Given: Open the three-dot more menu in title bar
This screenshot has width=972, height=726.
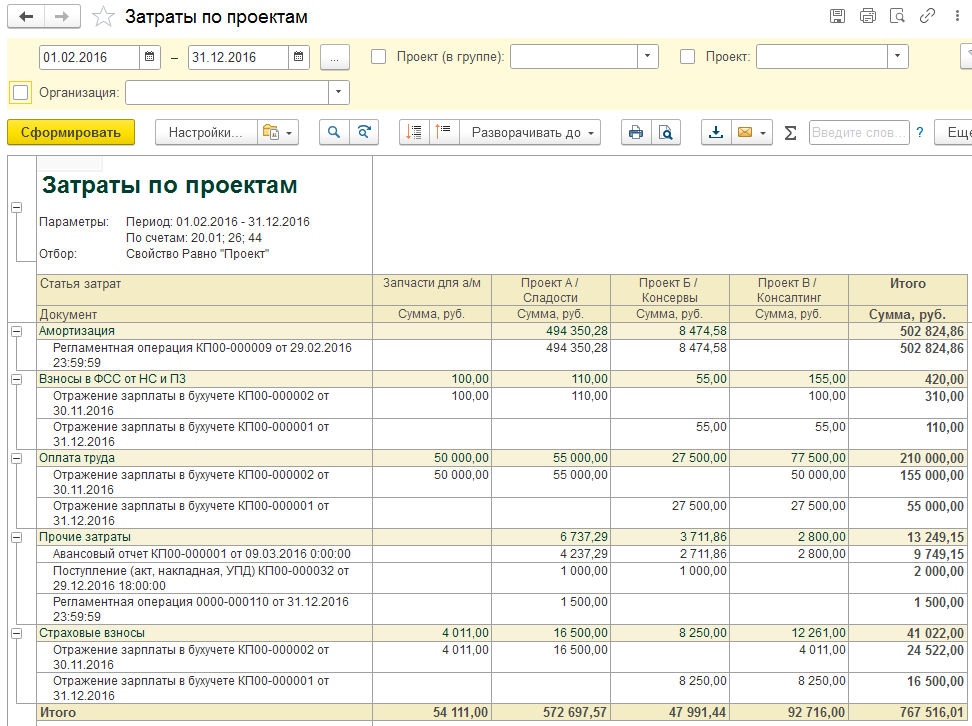Looking at the screenshot, I should point(957,16).
